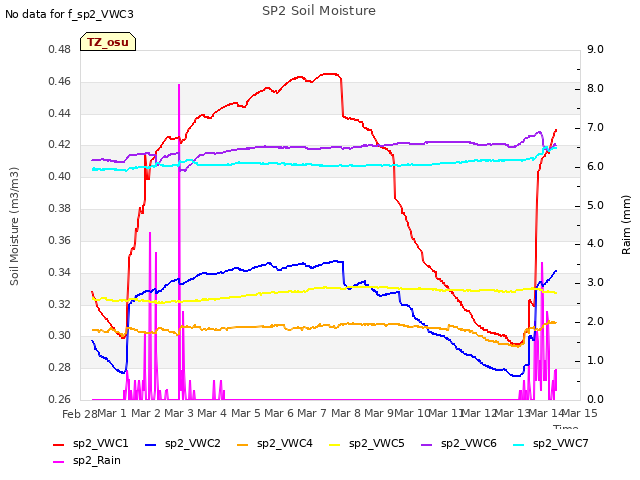Click the cyan sp2_VWC7 legend swatch
The image size is (640, 480).
pos(519,444)
